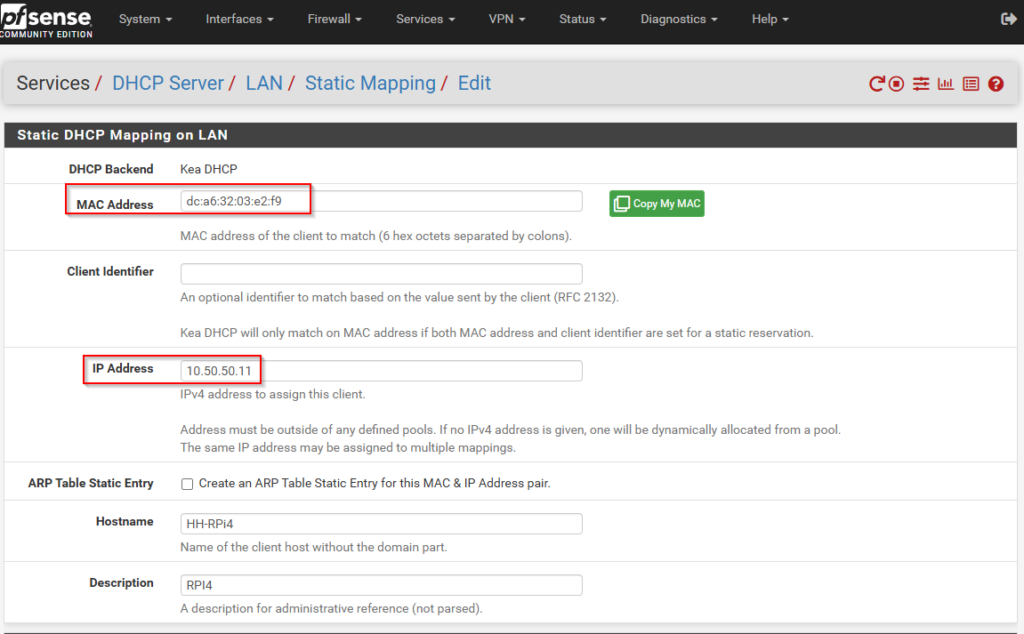Click into the IP Address field showing 10.50.50.11
The image size is (1024, 634).
click(x=381, y=371)
